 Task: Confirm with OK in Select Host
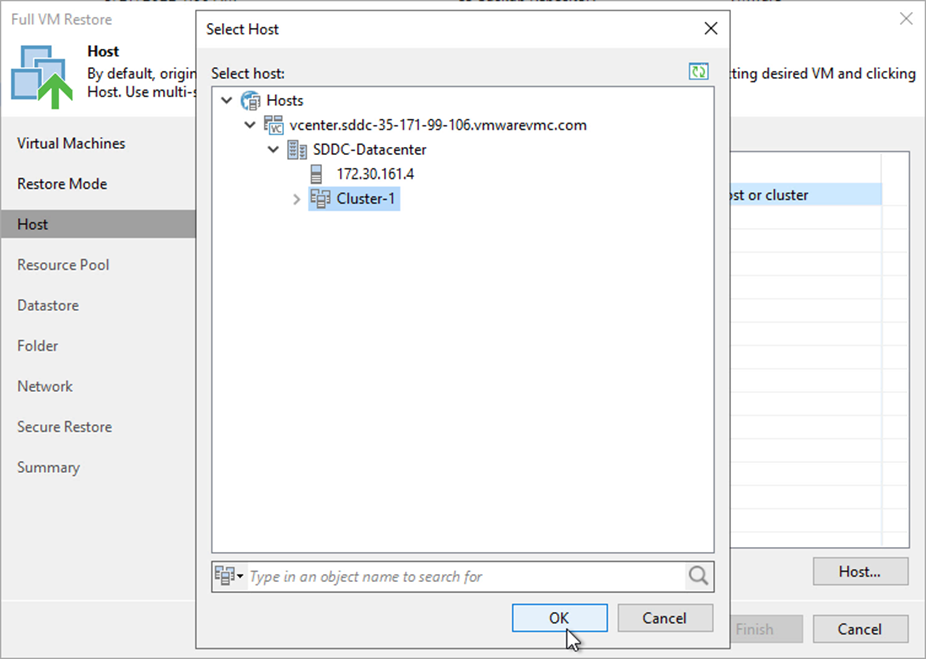559,618
